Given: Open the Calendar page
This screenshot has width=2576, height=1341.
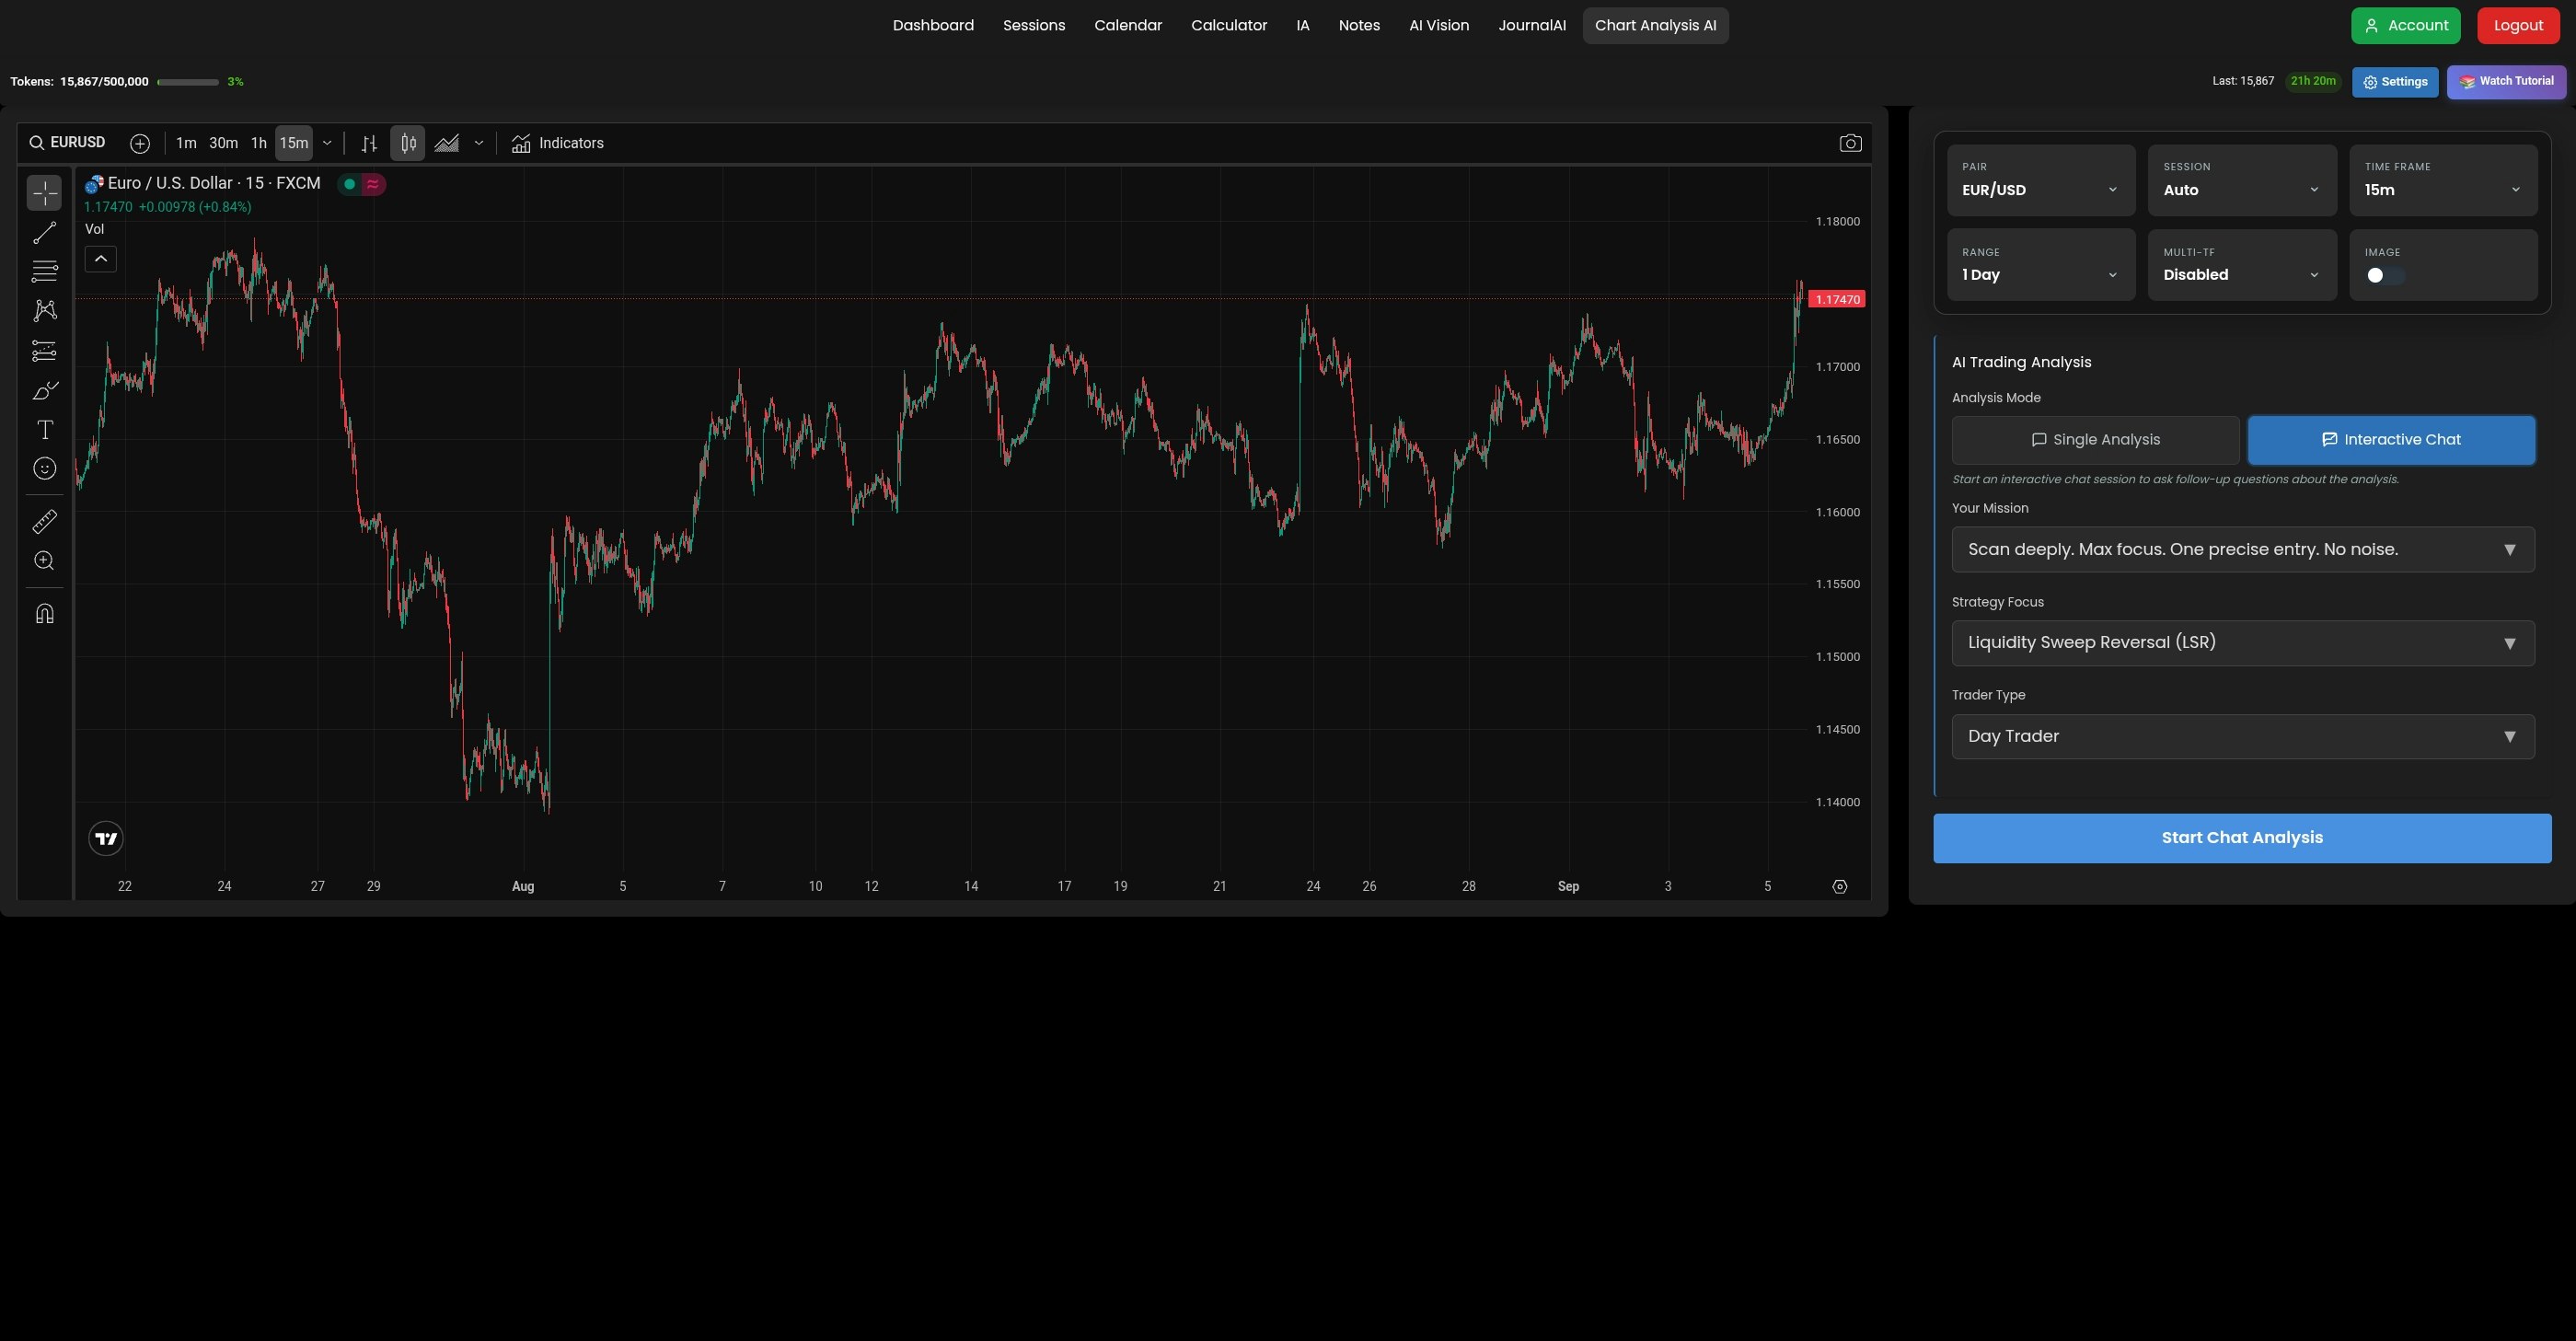Looking at the screenshot, I should 1128,26.
